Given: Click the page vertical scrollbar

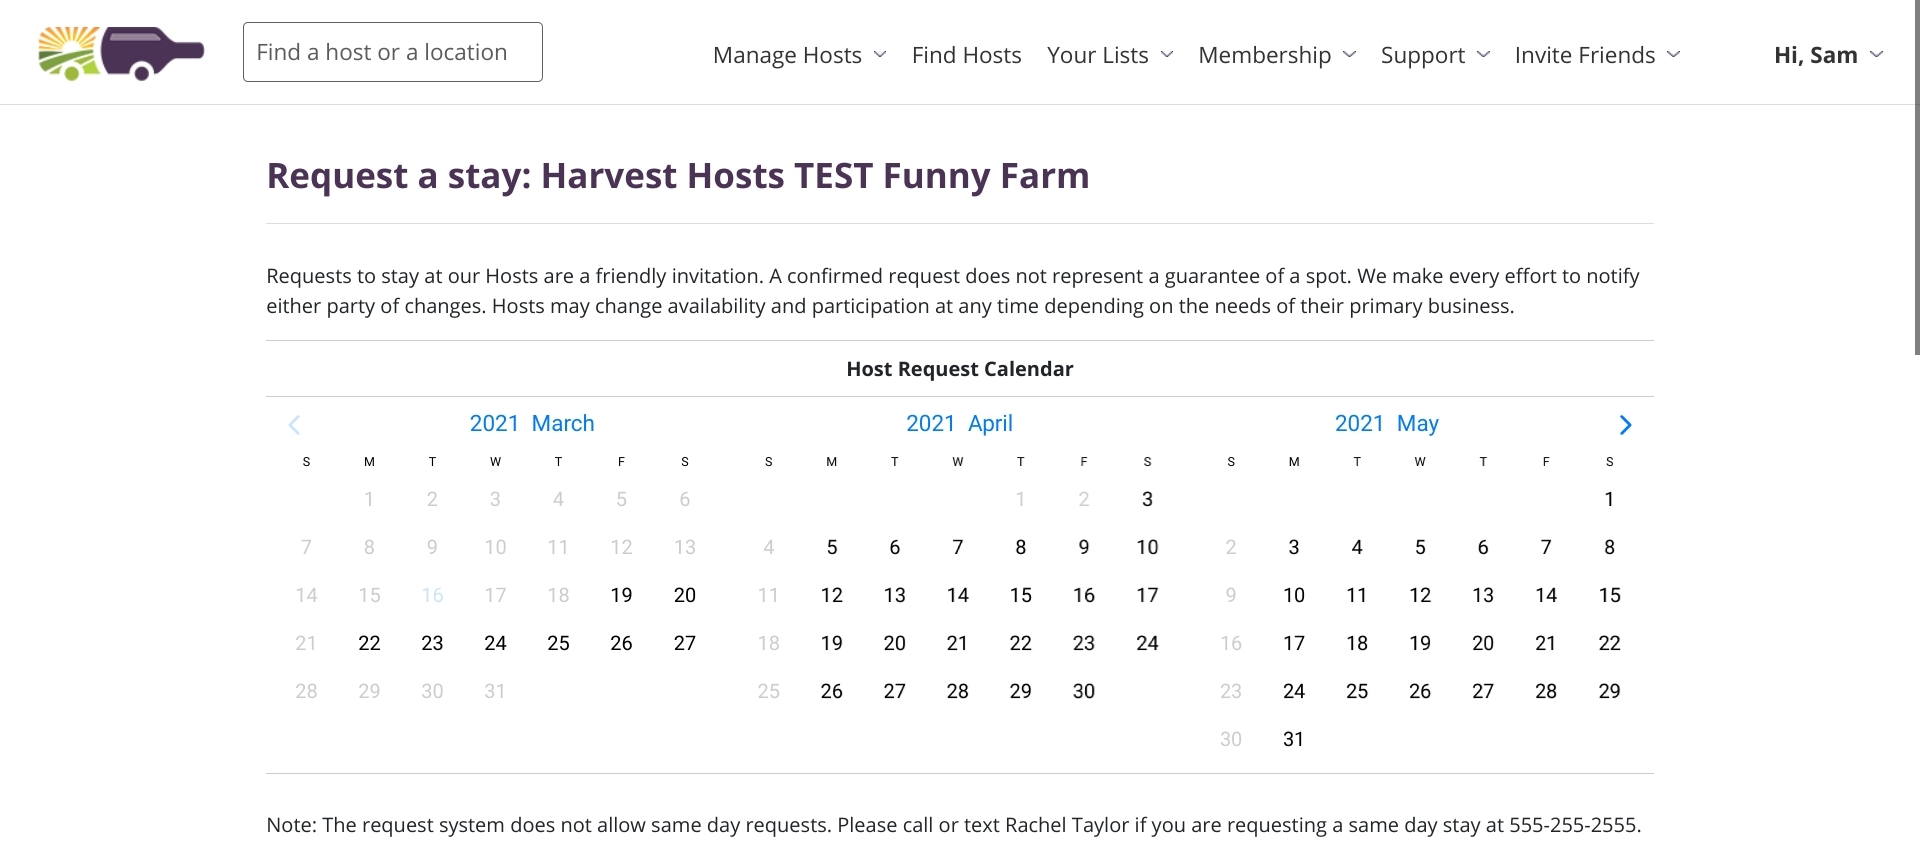Looking at the screenshot, I should (1916, 178).
